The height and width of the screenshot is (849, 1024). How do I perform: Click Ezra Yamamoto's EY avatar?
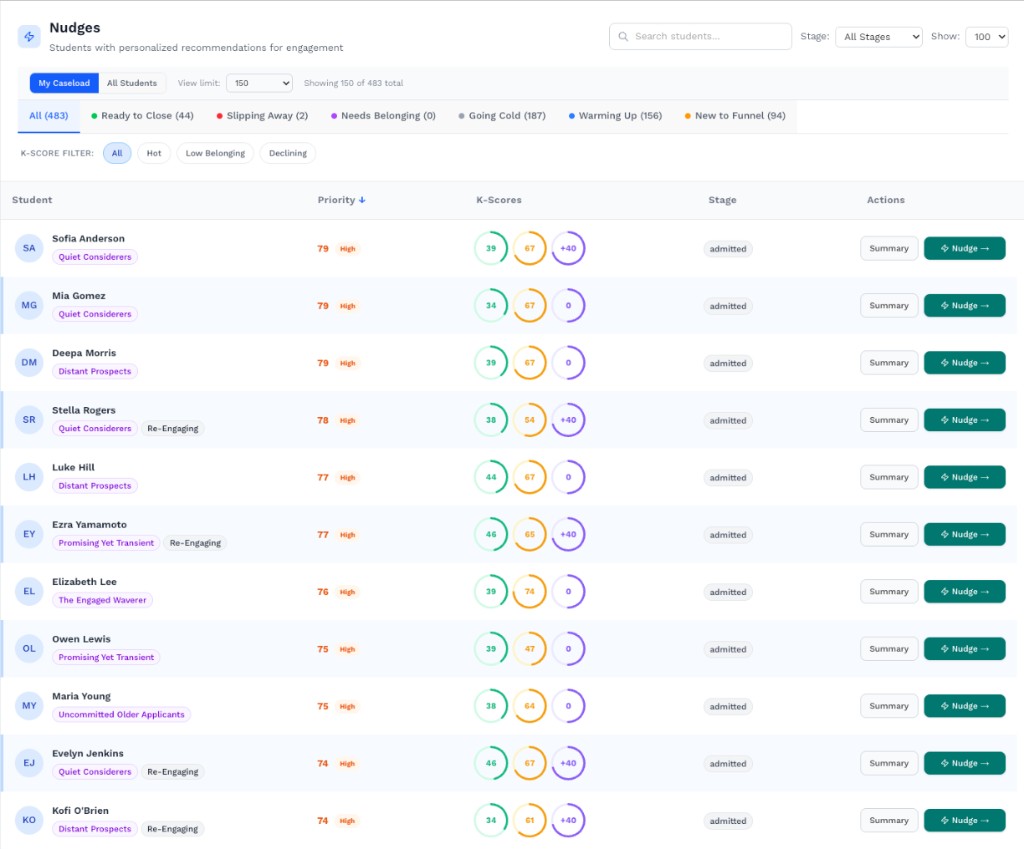[x=29, y=534]
